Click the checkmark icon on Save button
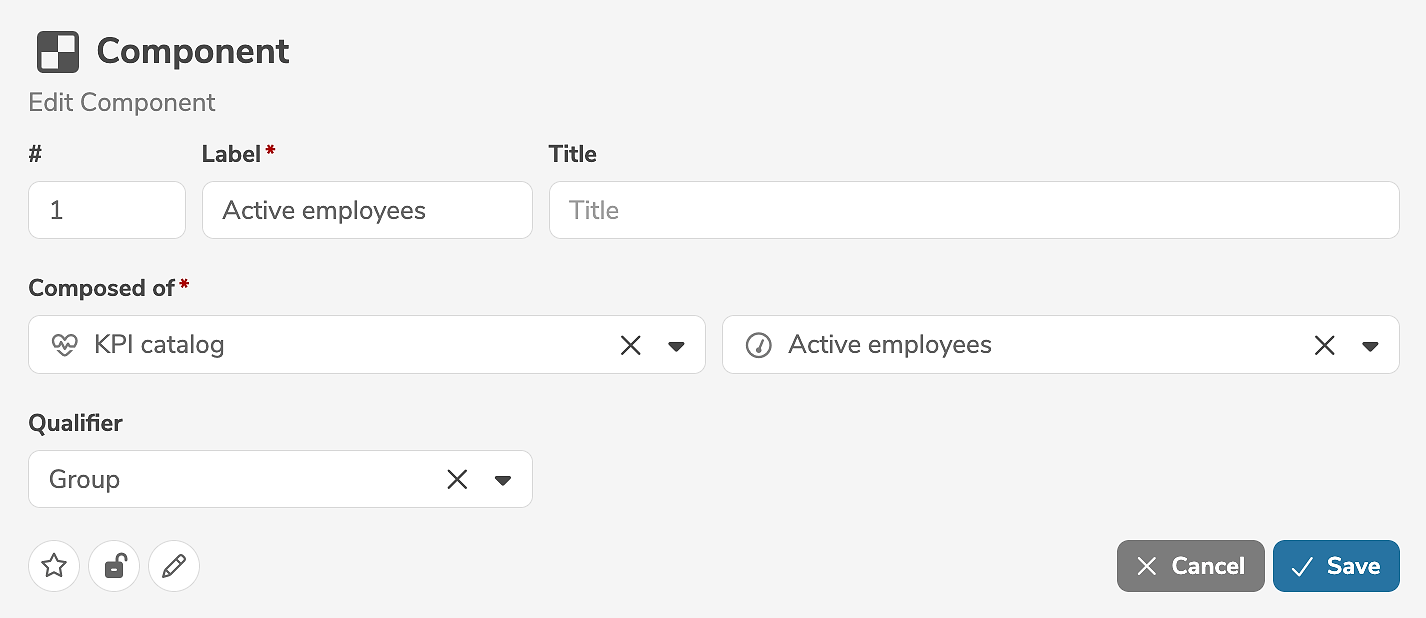 point(1302,567)
